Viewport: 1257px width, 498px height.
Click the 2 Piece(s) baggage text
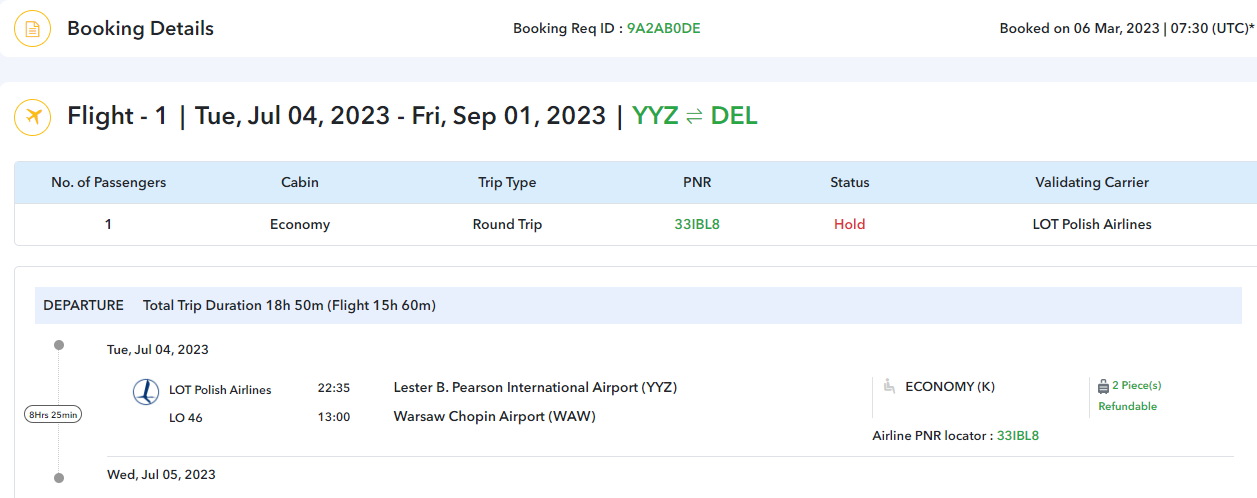click(x=1137, y=386)
